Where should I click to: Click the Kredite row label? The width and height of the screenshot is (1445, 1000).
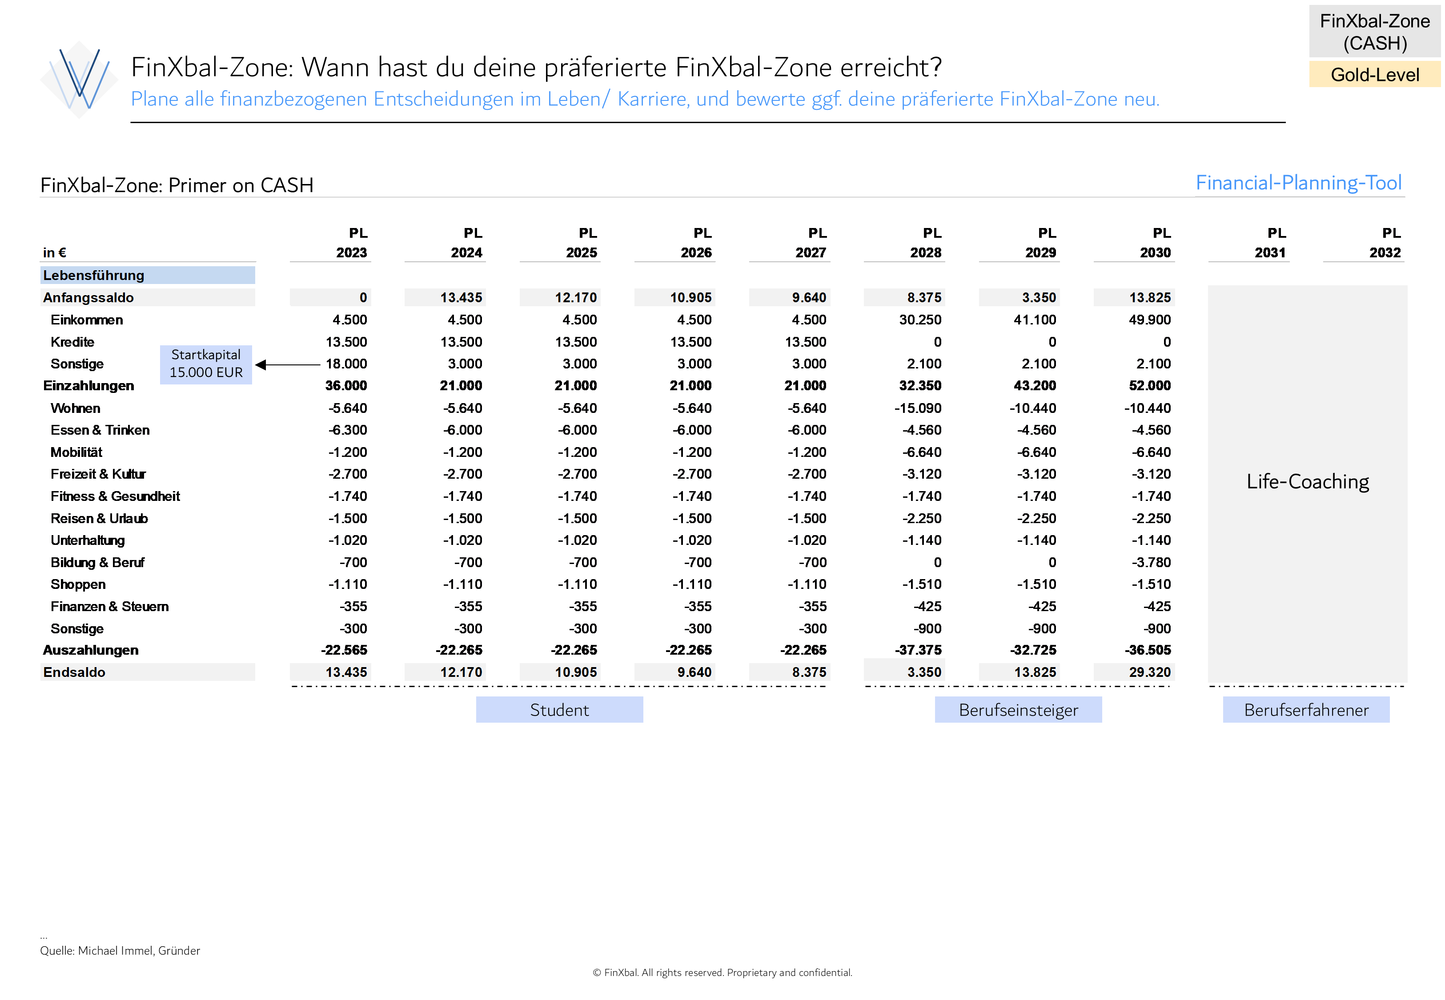73,342
